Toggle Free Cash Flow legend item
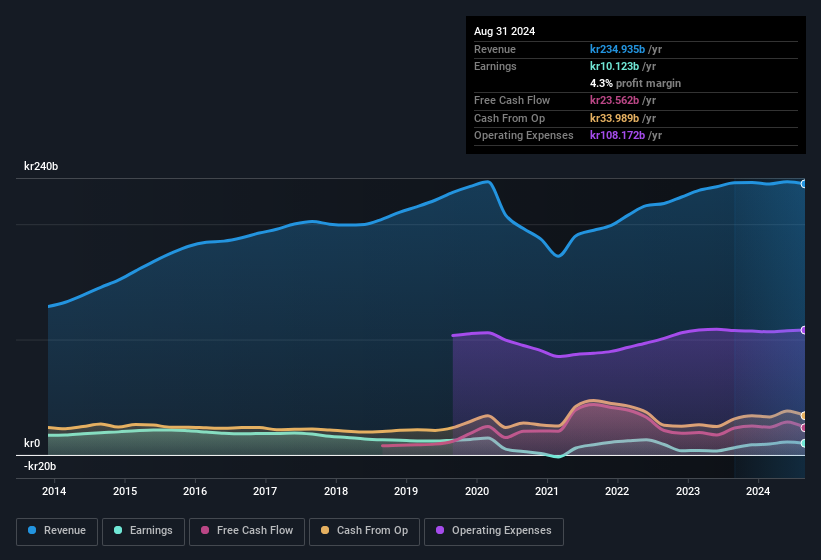The height and width of the screenshot is (560, 821). click(246, 531)
